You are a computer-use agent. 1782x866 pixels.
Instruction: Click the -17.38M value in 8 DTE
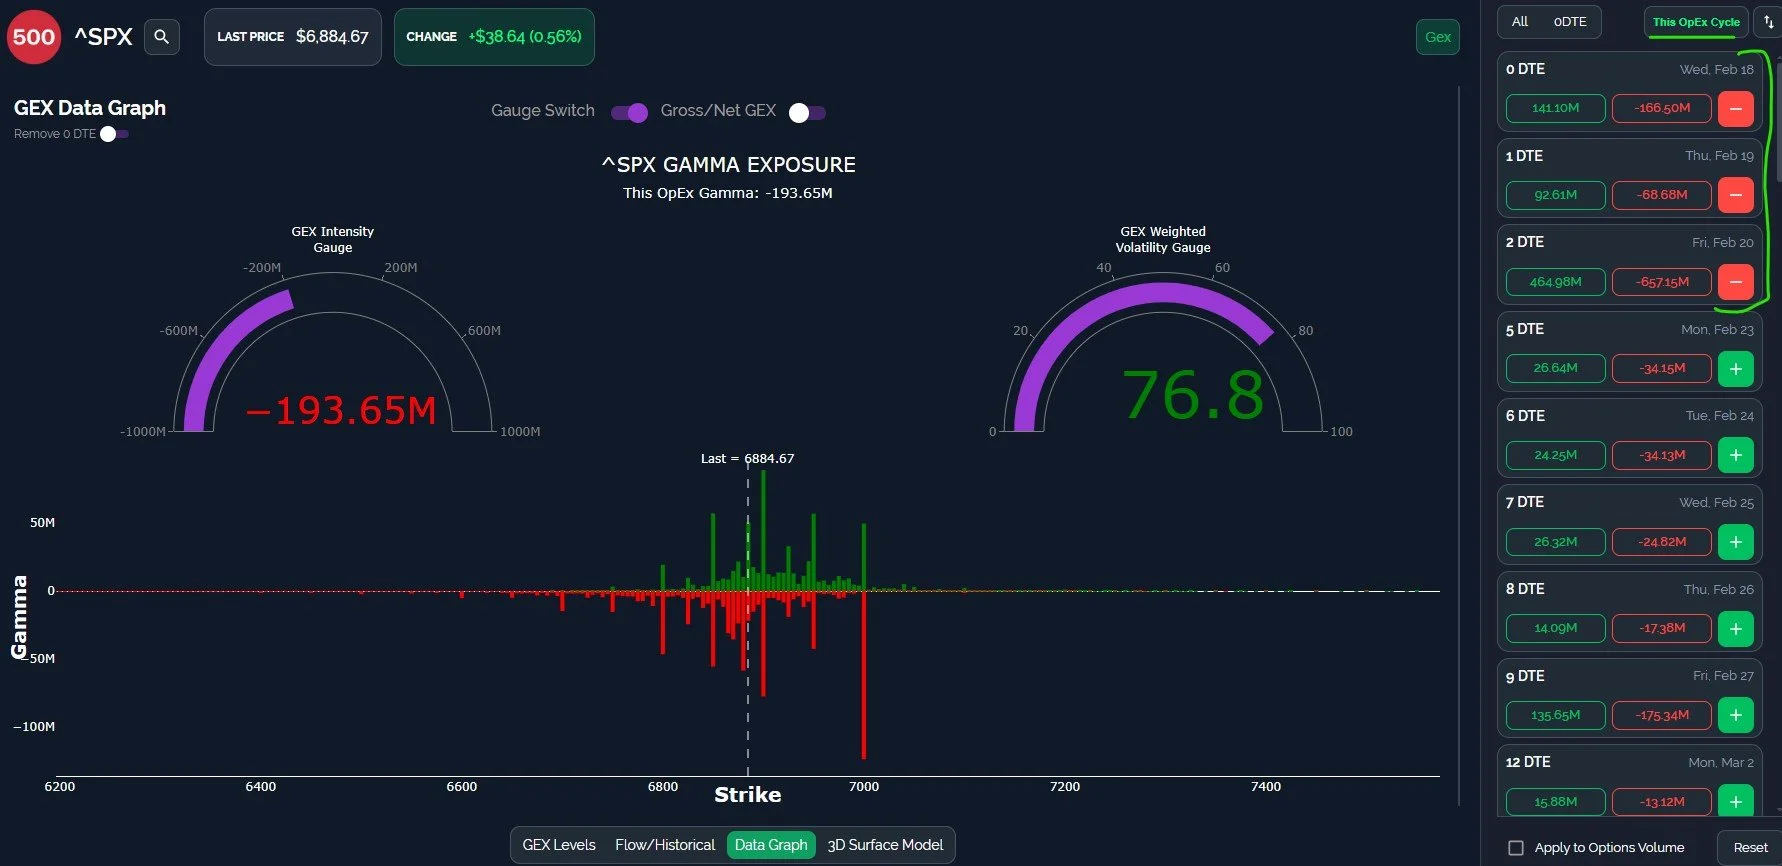point(1662,628)
